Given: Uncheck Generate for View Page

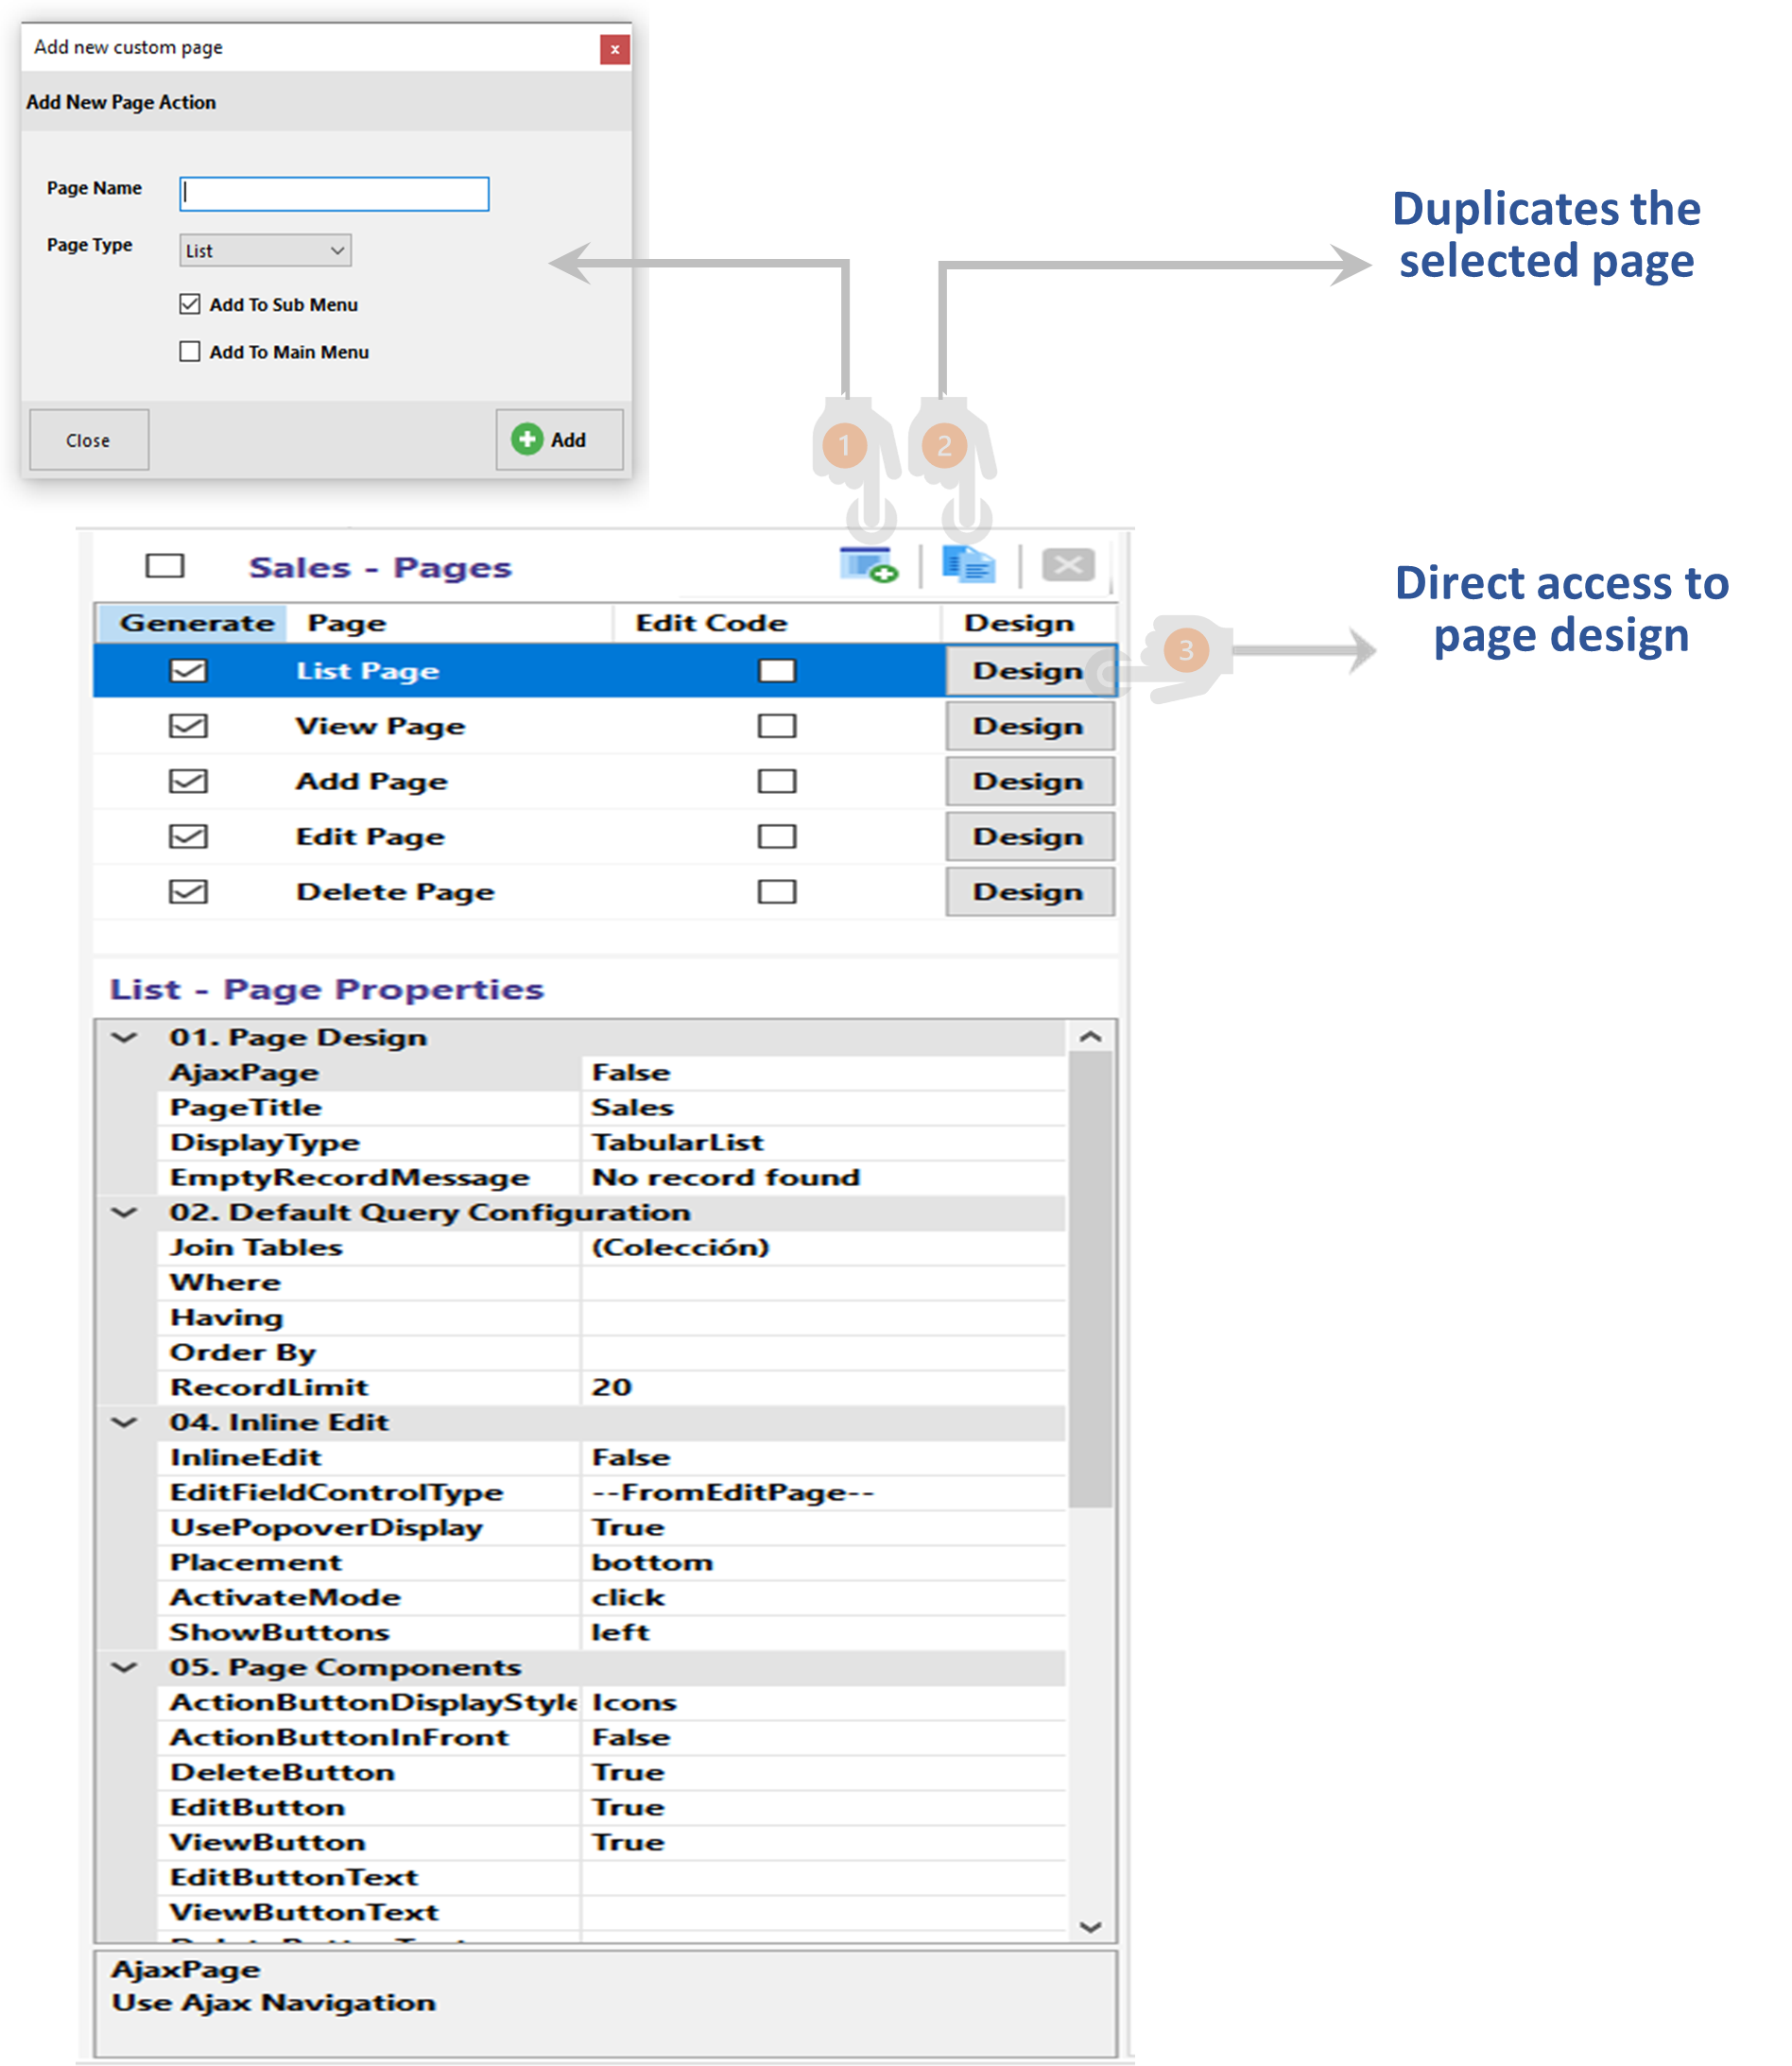Looking at the screenshot, I should (190, 726).
